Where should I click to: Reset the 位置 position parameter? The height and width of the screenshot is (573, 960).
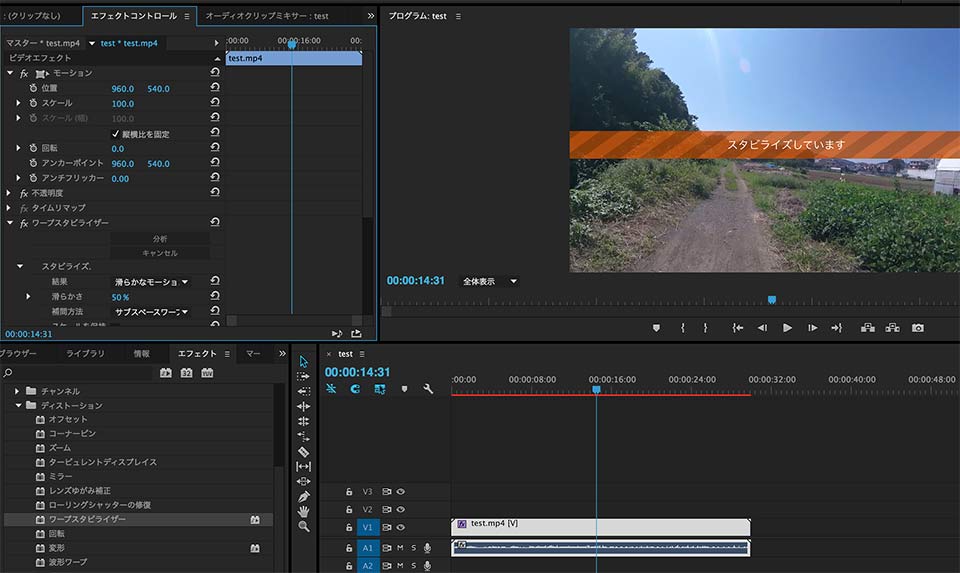click(x=215, y=88)
